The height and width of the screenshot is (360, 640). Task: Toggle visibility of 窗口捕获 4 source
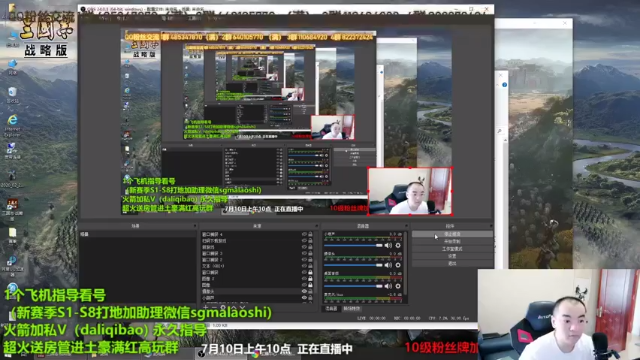pyautogui.click(x=304, y=234)
